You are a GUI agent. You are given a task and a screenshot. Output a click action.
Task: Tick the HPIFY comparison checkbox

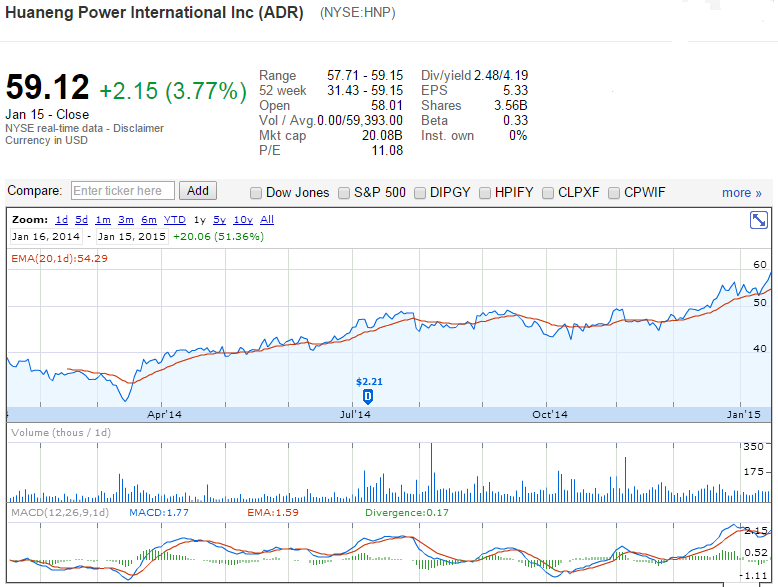485,193
